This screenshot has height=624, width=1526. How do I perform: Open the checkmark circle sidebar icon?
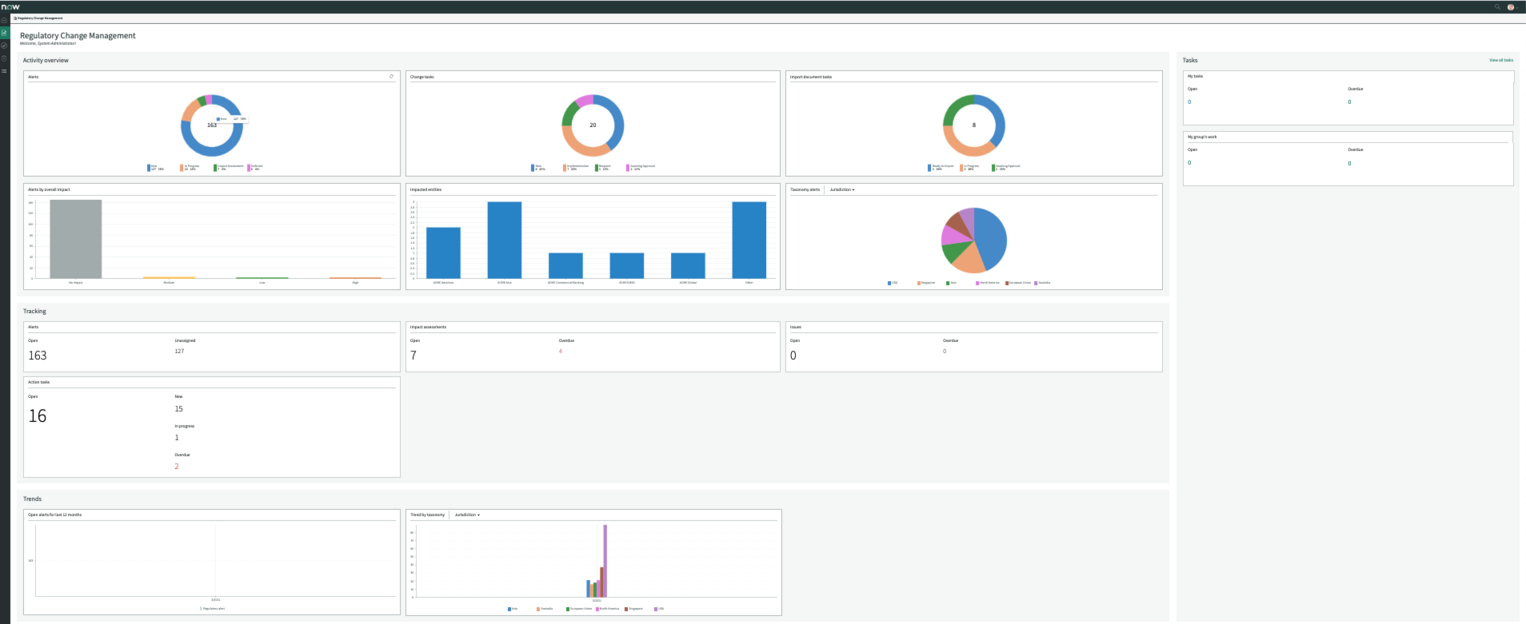pos(4,45)
